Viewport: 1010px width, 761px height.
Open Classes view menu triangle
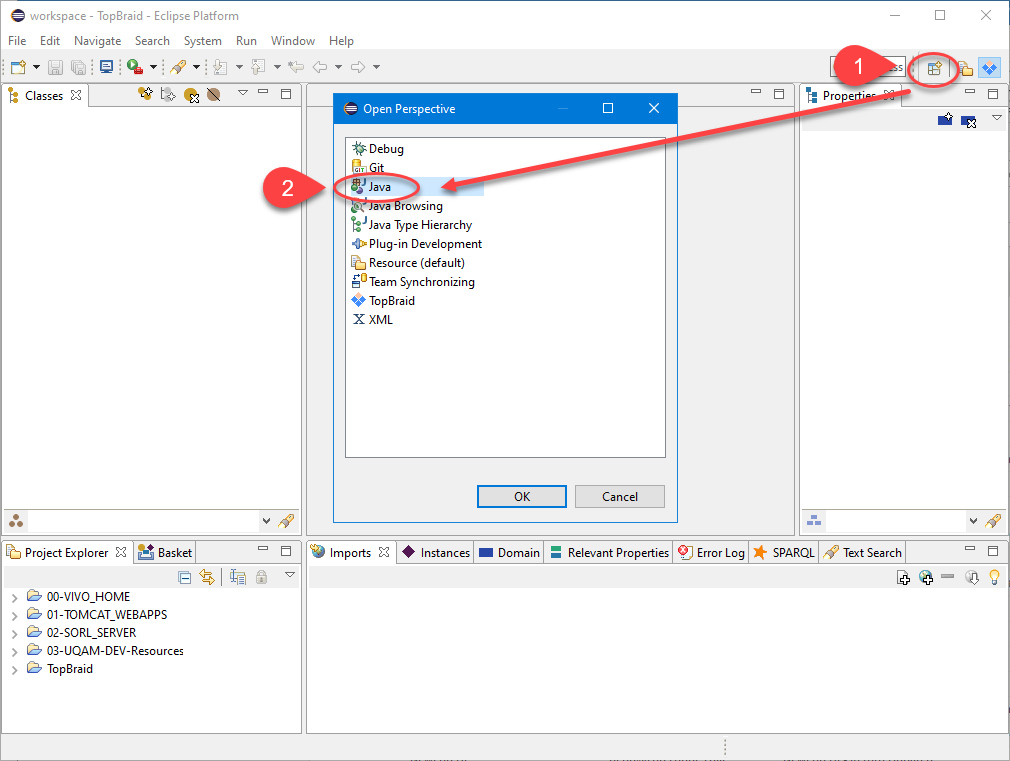coord(243,93)
